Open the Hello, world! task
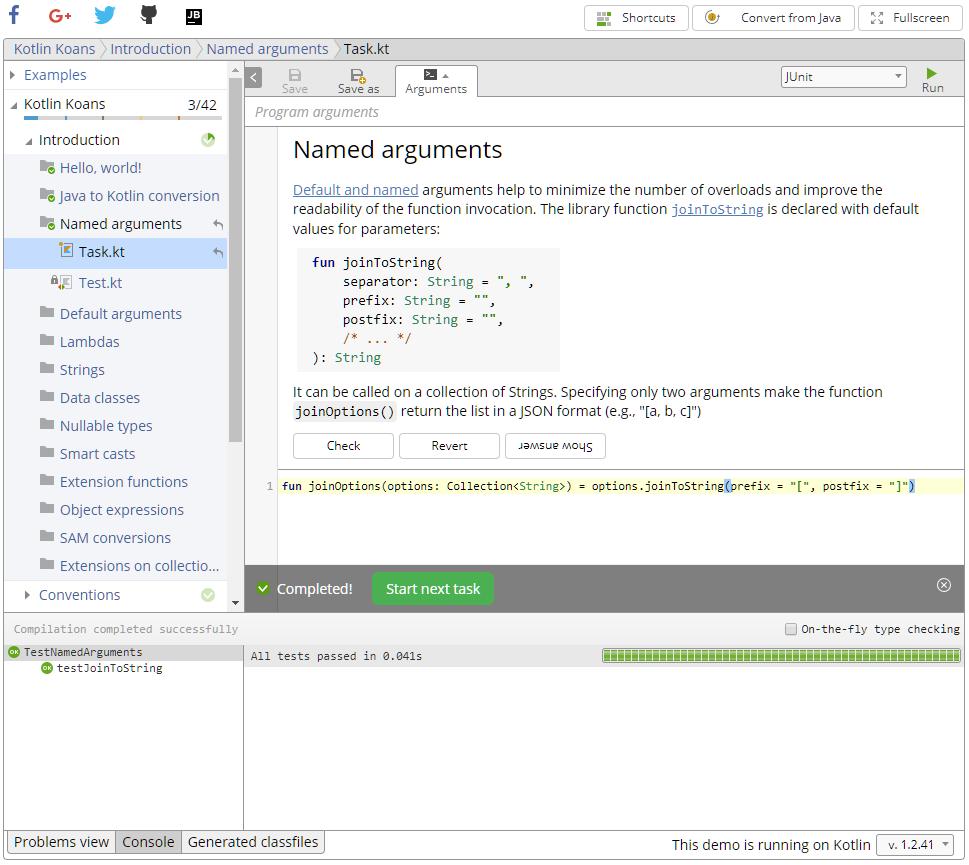Screen dimensions: 969x865 100,168
